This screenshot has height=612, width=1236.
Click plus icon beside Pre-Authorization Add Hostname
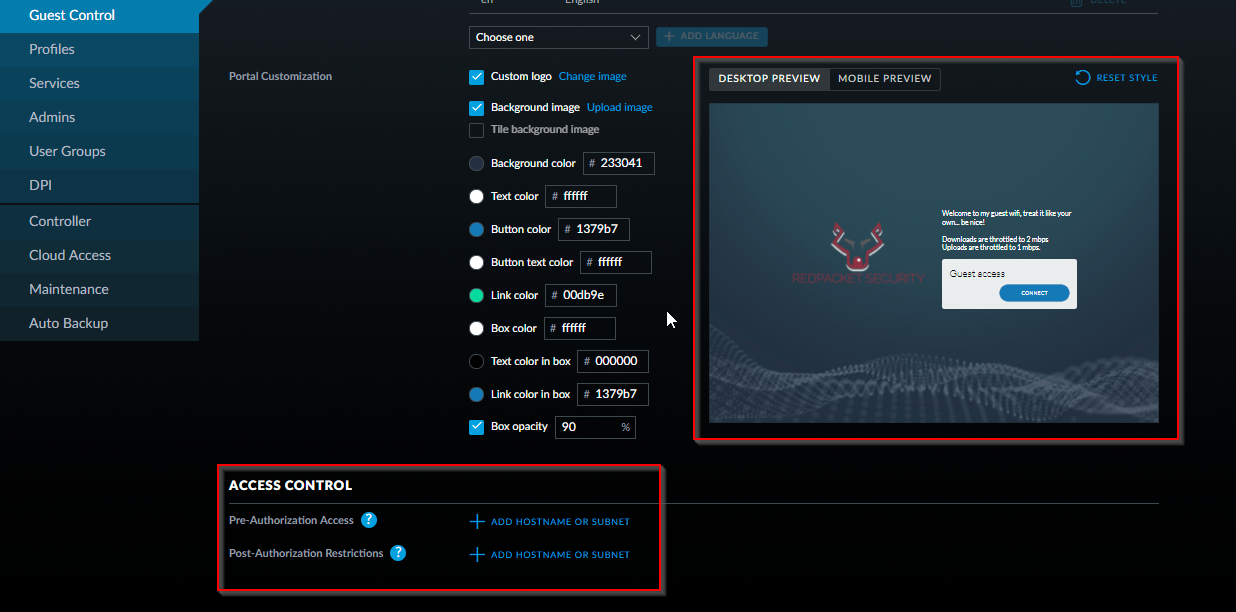click(477, 522)
